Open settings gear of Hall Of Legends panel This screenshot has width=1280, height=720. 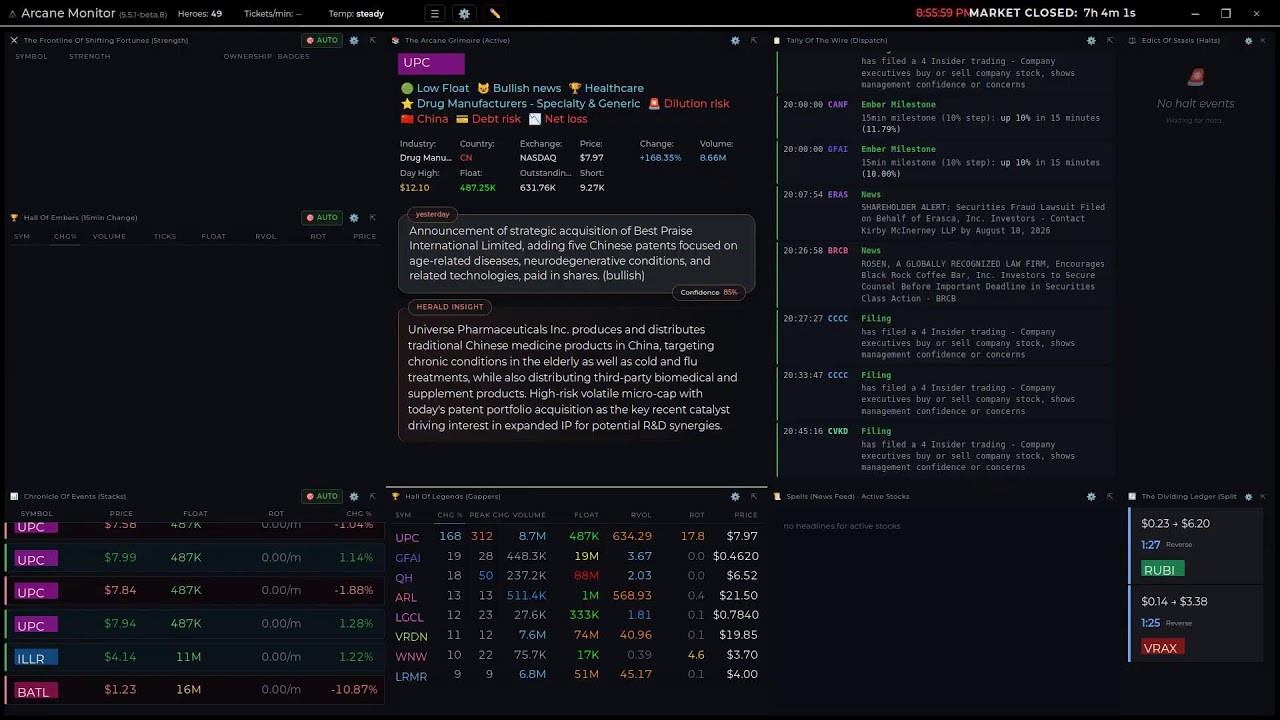click(735, 496)
